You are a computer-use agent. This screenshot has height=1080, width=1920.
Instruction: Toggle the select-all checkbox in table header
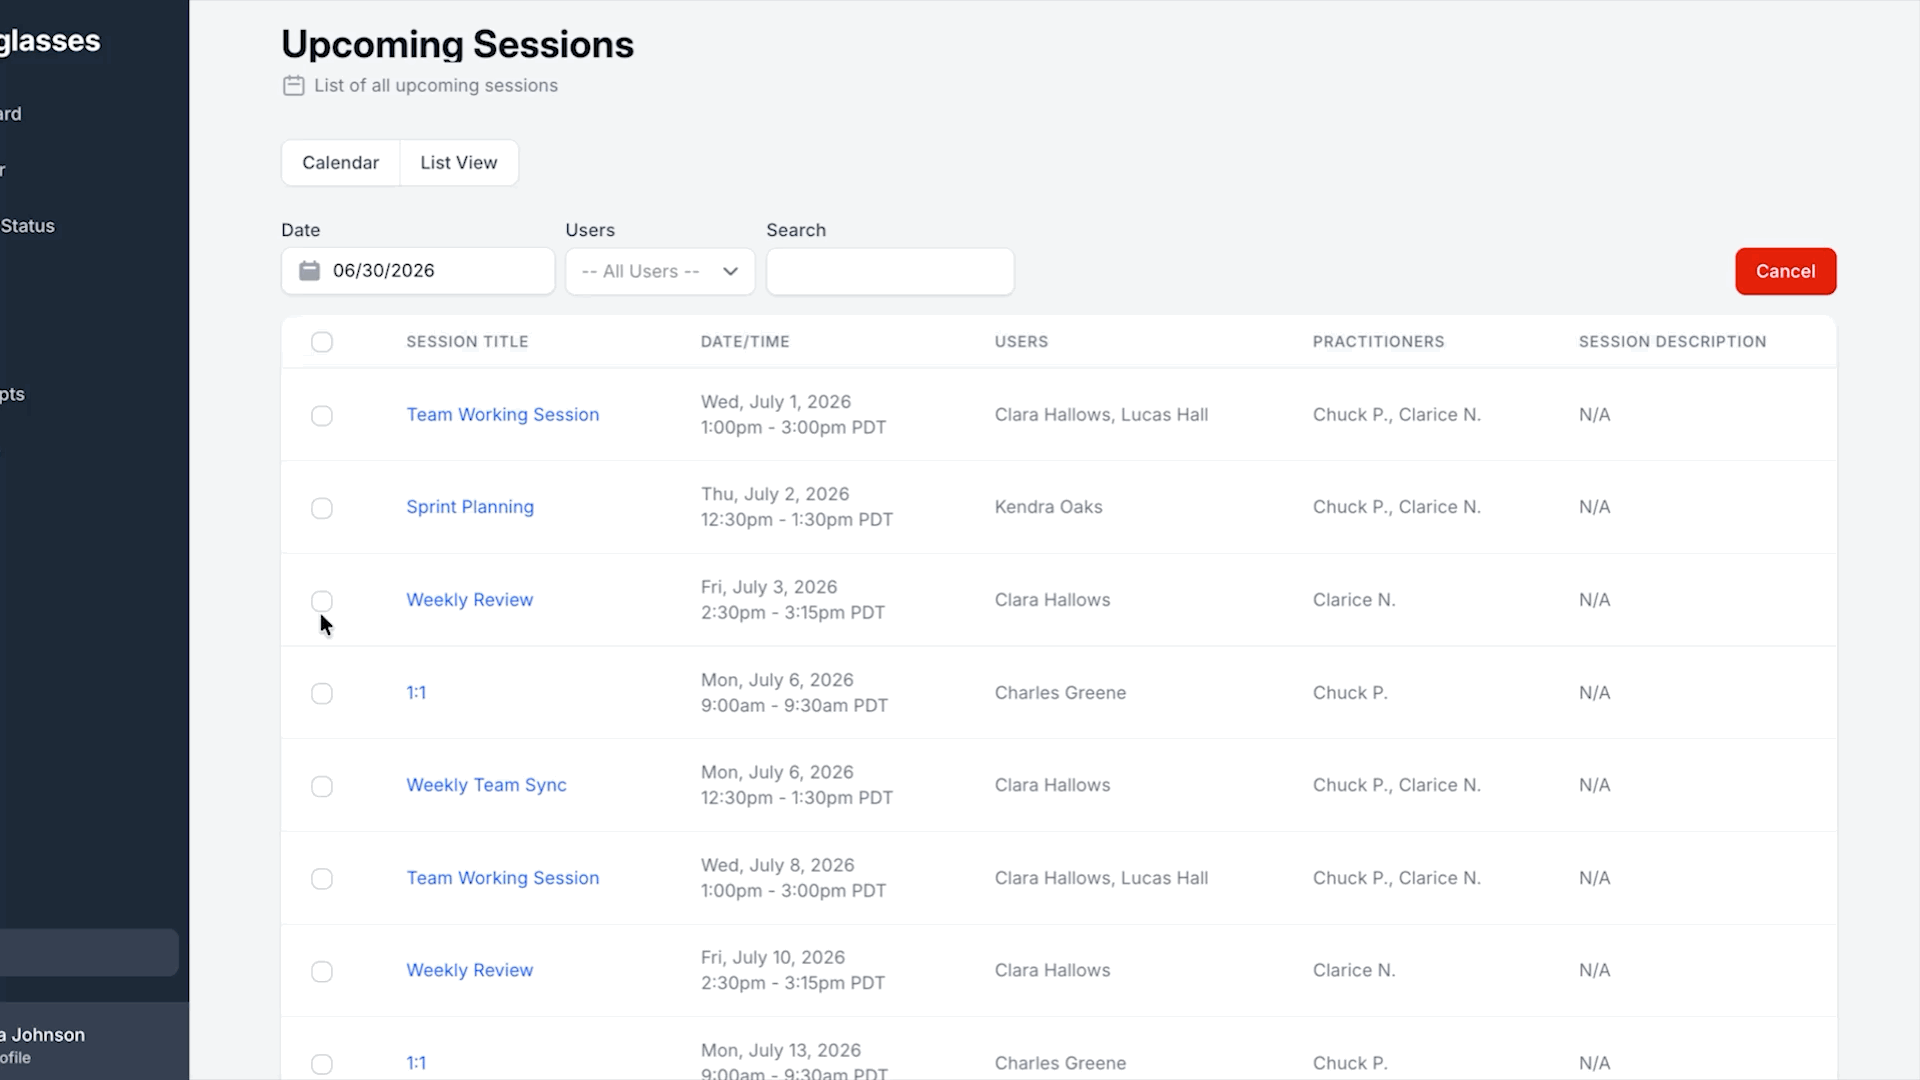click(321, 342)
